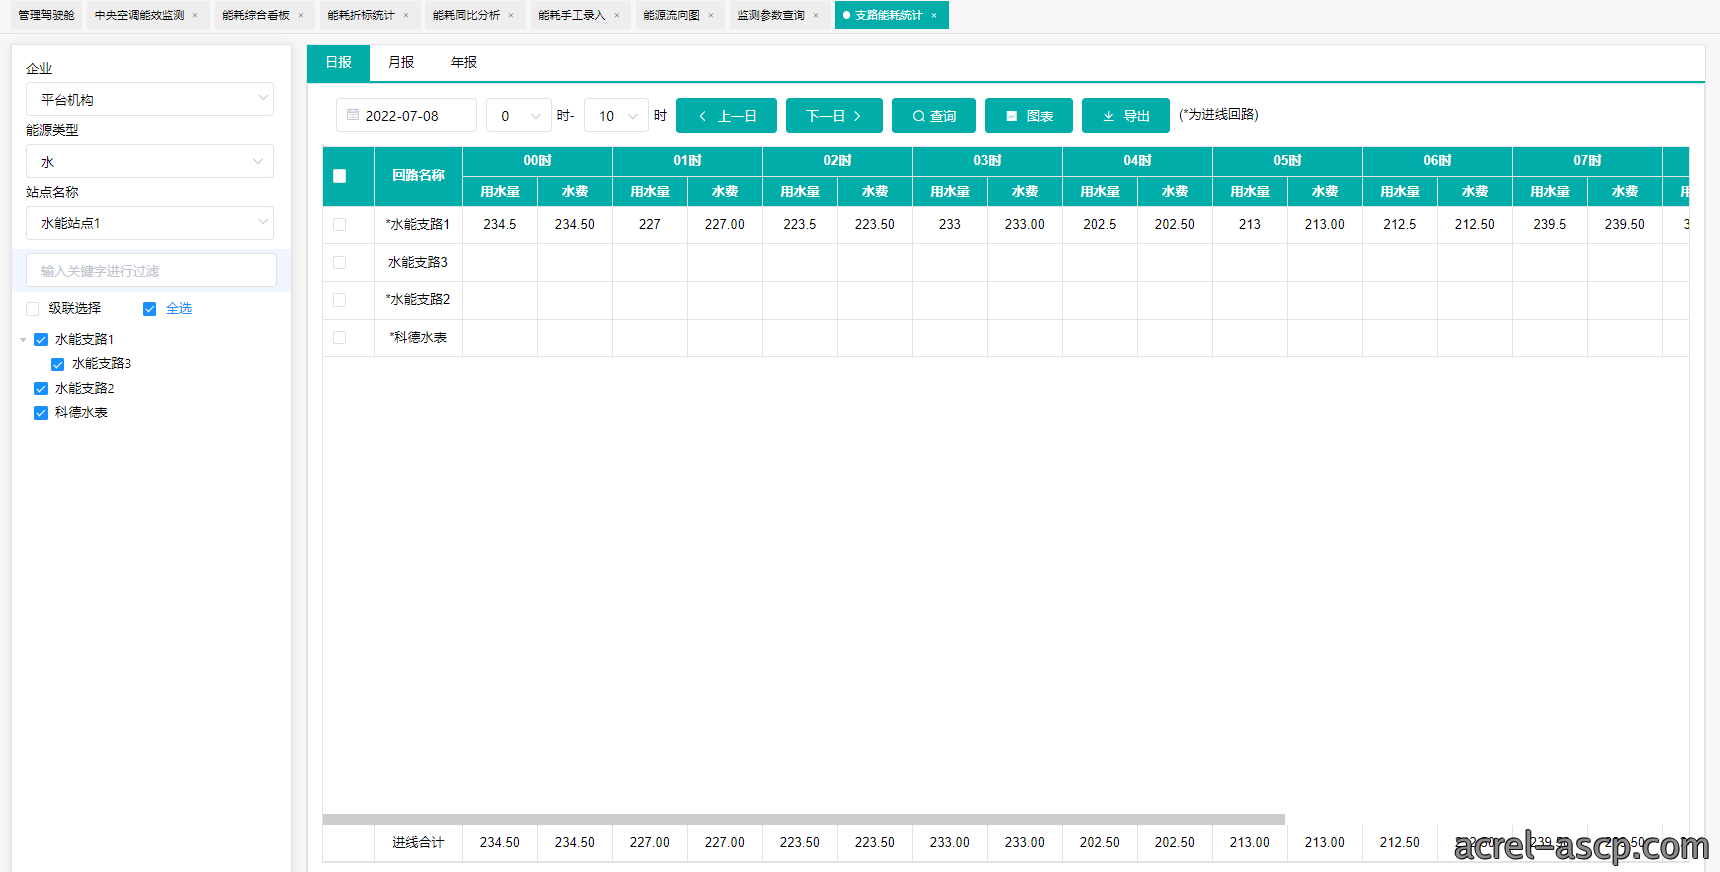Image resolution: width=1720 pixels, height=872 pixels.
Task: Click the left arrow on 上一日 button
Action: [703, 116]
